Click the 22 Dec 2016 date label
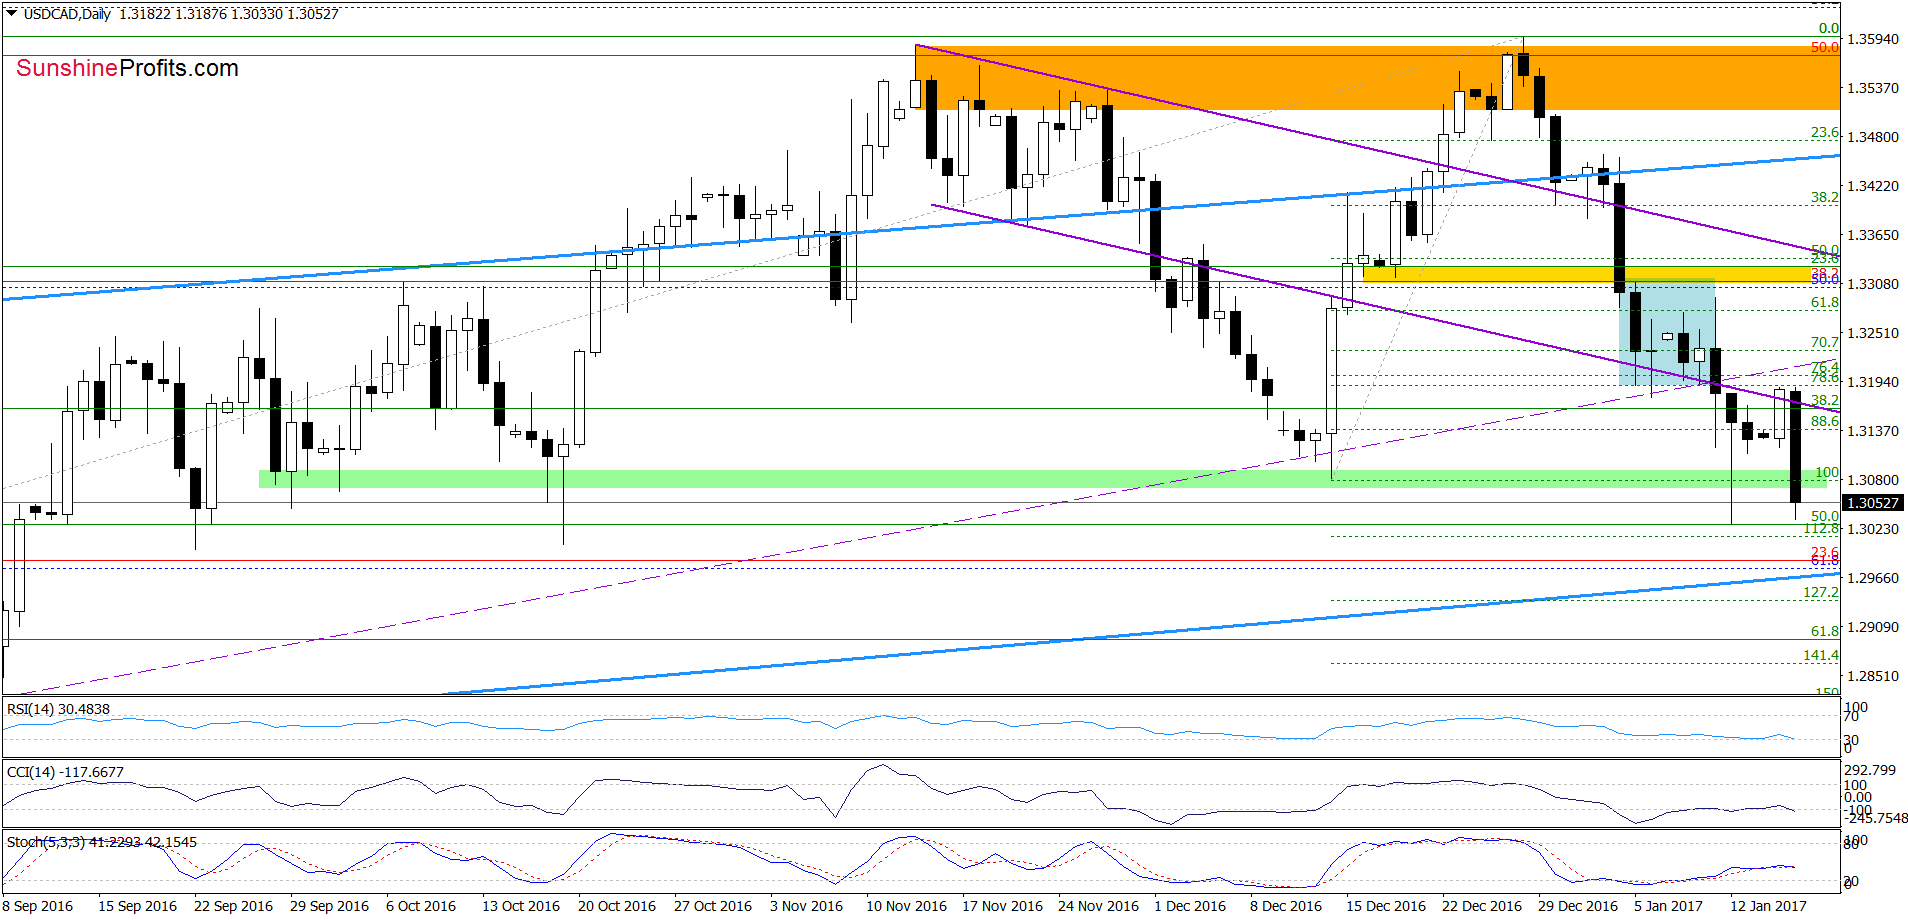The height and width of the screenshot is (920, 1908). [1482, 906]
